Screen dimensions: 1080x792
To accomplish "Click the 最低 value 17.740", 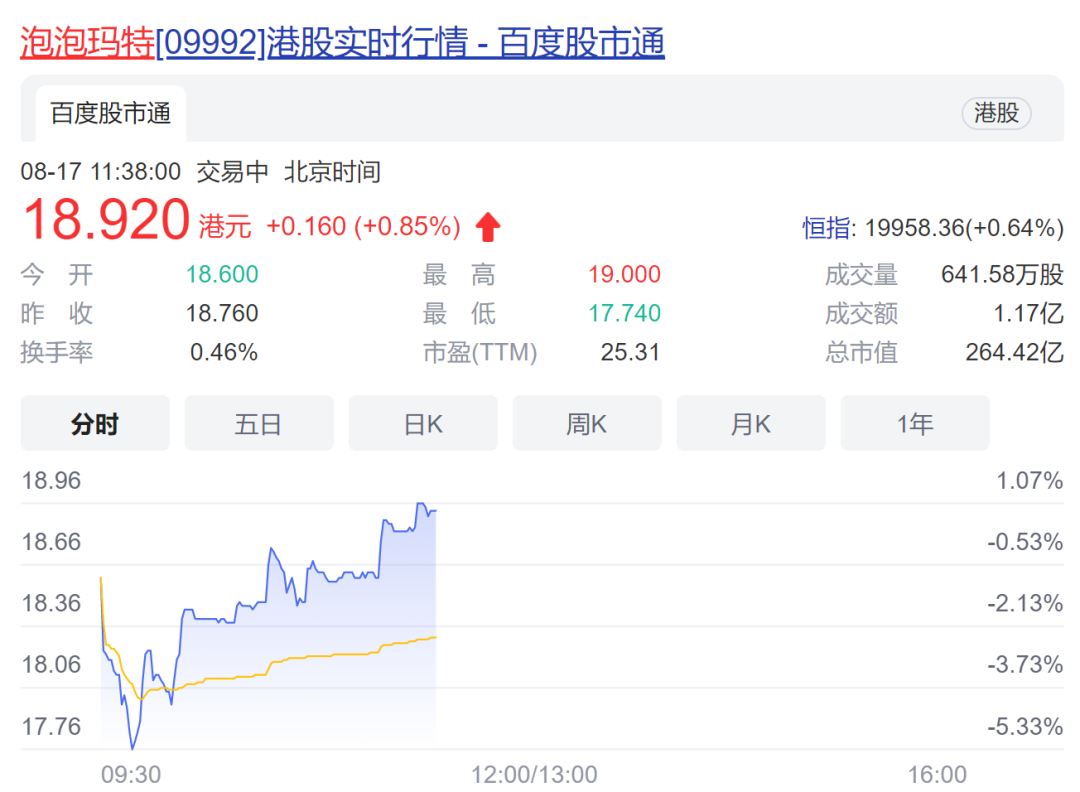I will pyautogui.click(x=624, y=314).
